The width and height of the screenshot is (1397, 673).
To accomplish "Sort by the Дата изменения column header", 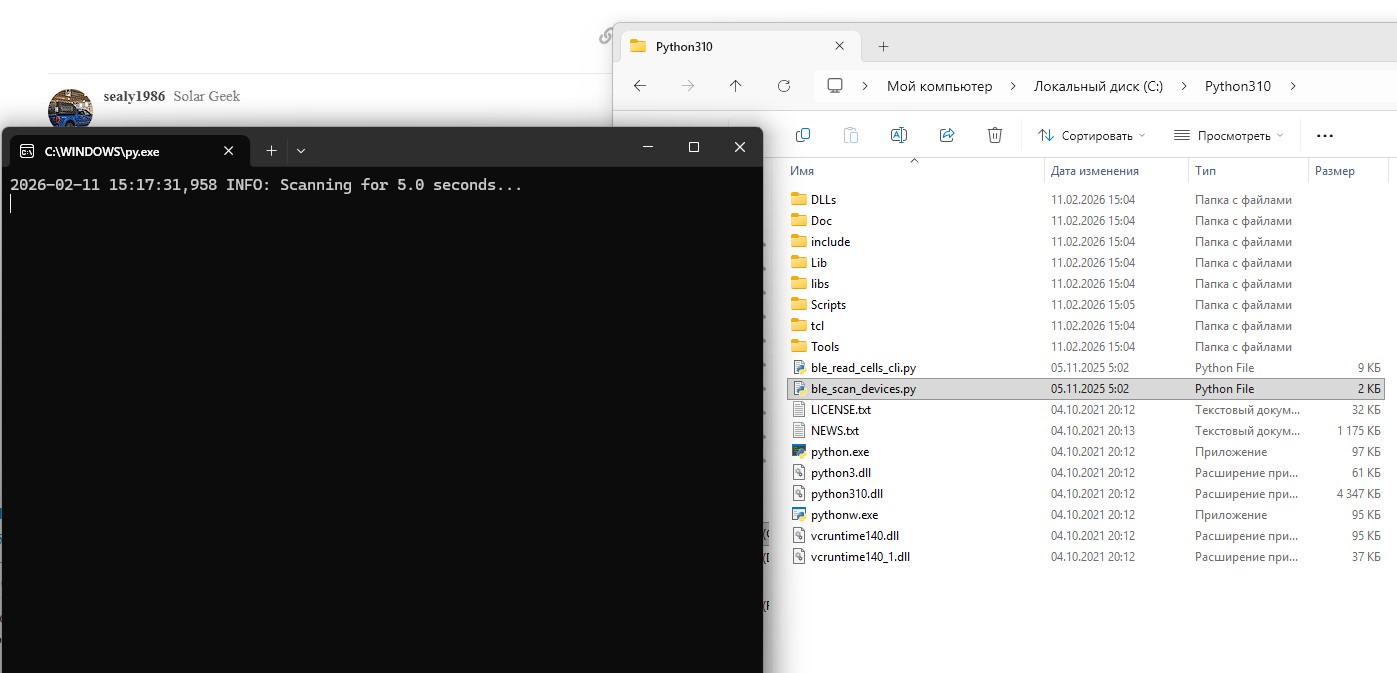I will 1094,171.
